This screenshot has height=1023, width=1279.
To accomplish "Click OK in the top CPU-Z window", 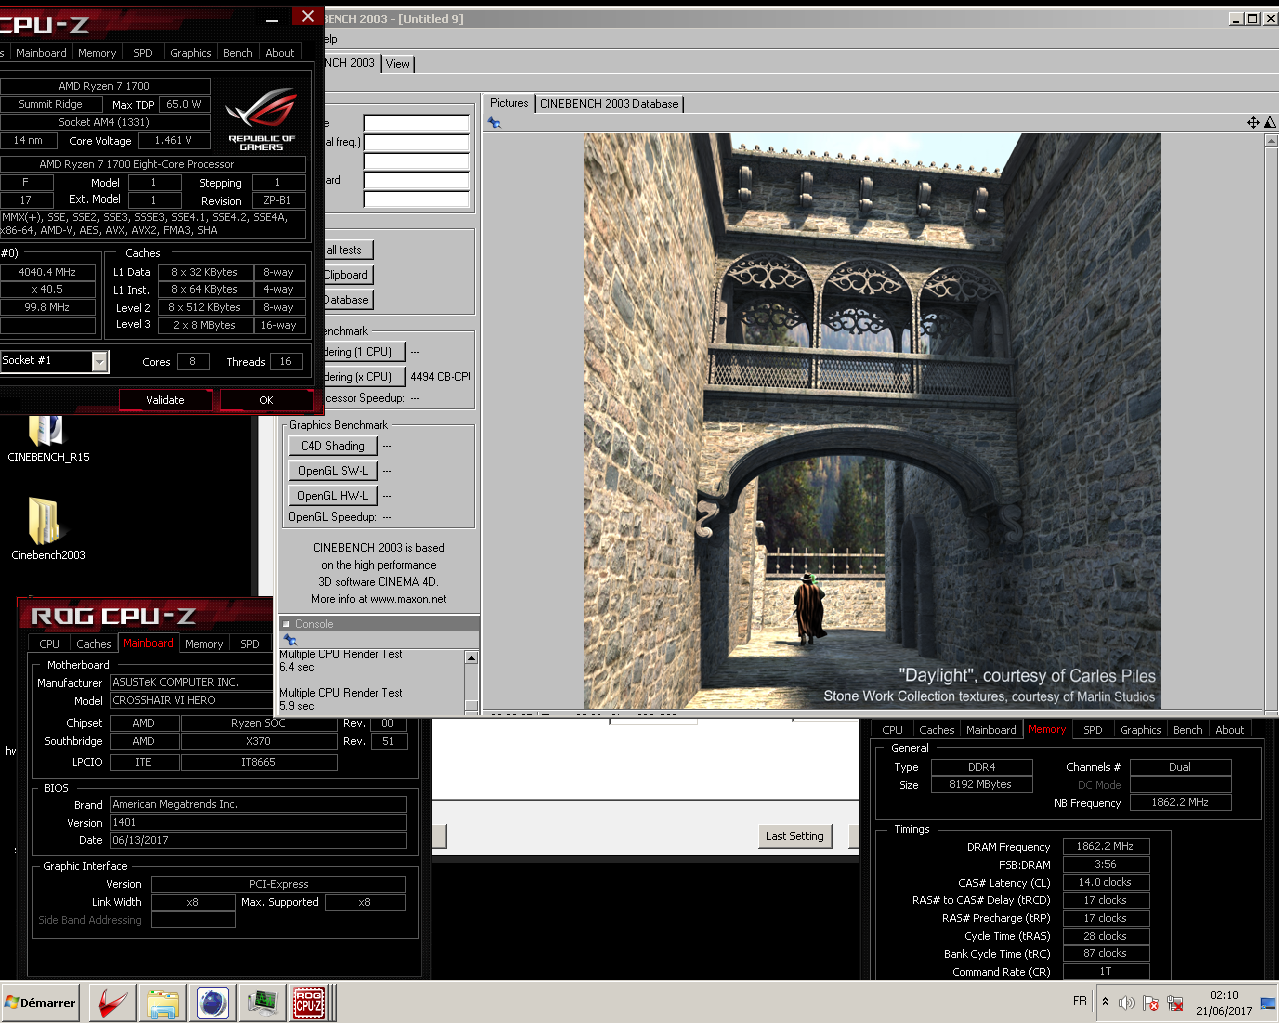I will point(266,400).
